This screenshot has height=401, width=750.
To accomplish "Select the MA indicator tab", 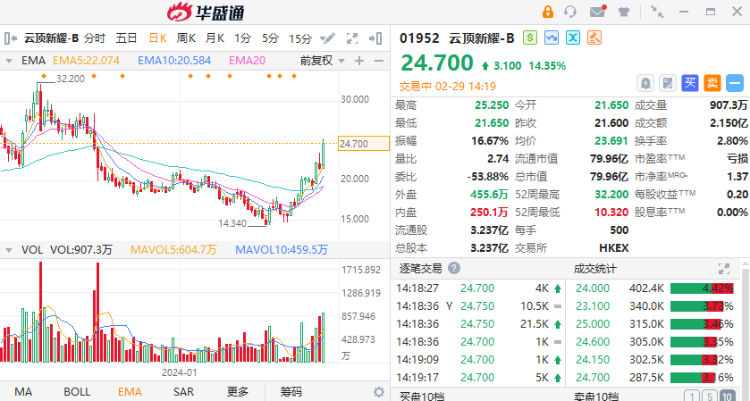I will (23, 392).
